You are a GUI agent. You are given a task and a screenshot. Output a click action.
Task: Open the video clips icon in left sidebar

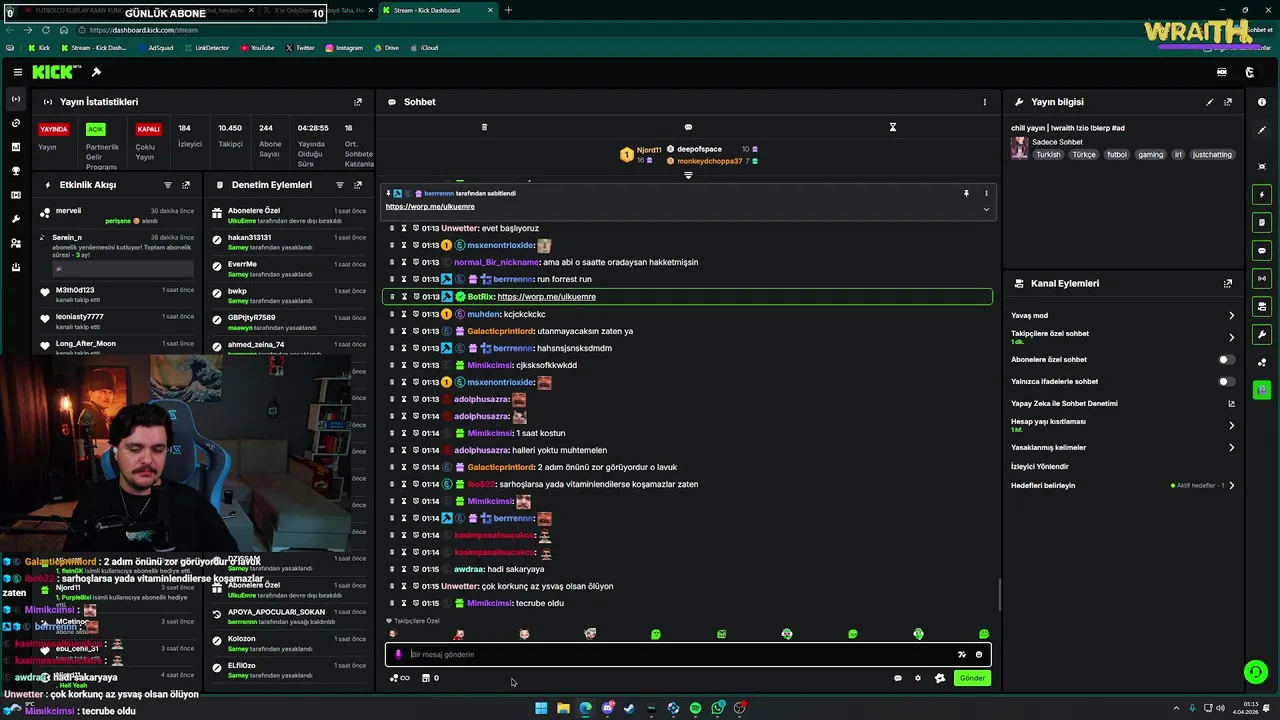pyautogui.click(x=15, y=195)
